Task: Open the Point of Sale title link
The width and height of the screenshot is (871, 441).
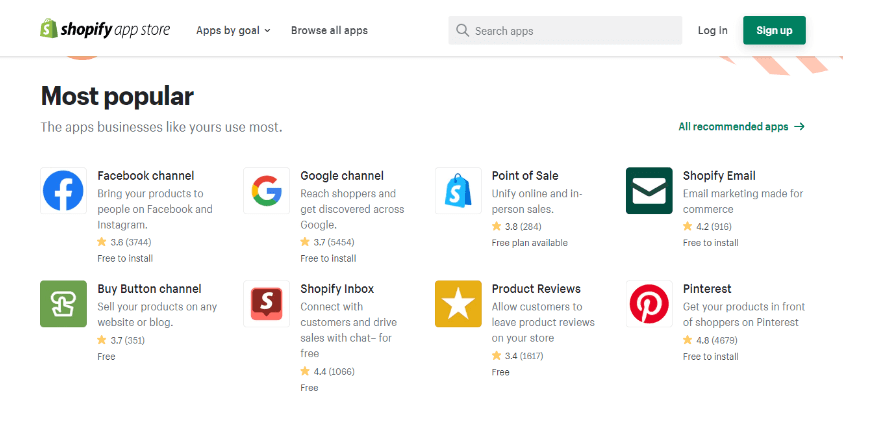Action: point(525,176)
